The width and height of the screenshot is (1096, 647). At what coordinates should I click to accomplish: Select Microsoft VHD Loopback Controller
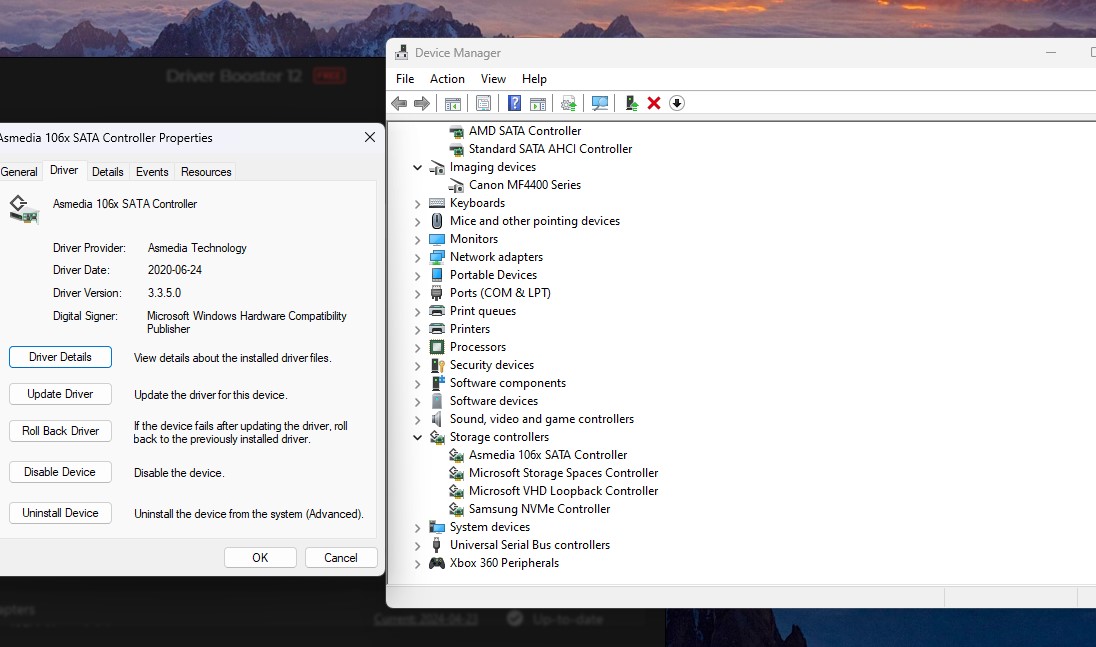click(x=563, y=491)
